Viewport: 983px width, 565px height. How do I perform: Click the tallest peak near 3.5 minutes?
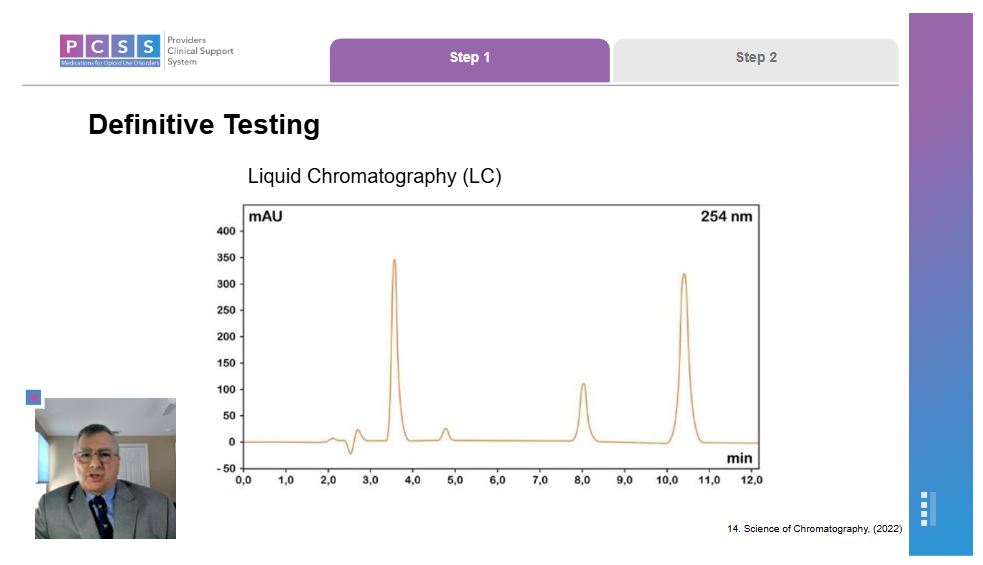(x=394, y=262)
